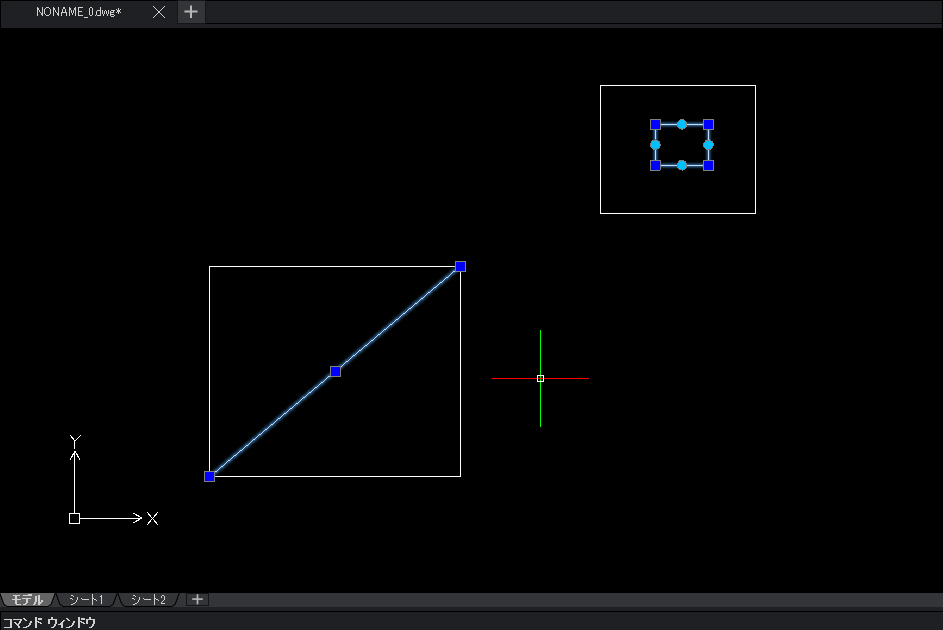The image size is (943, 630).
Task: Switch to the シート2 layout tab
Action: coord(148,599)
